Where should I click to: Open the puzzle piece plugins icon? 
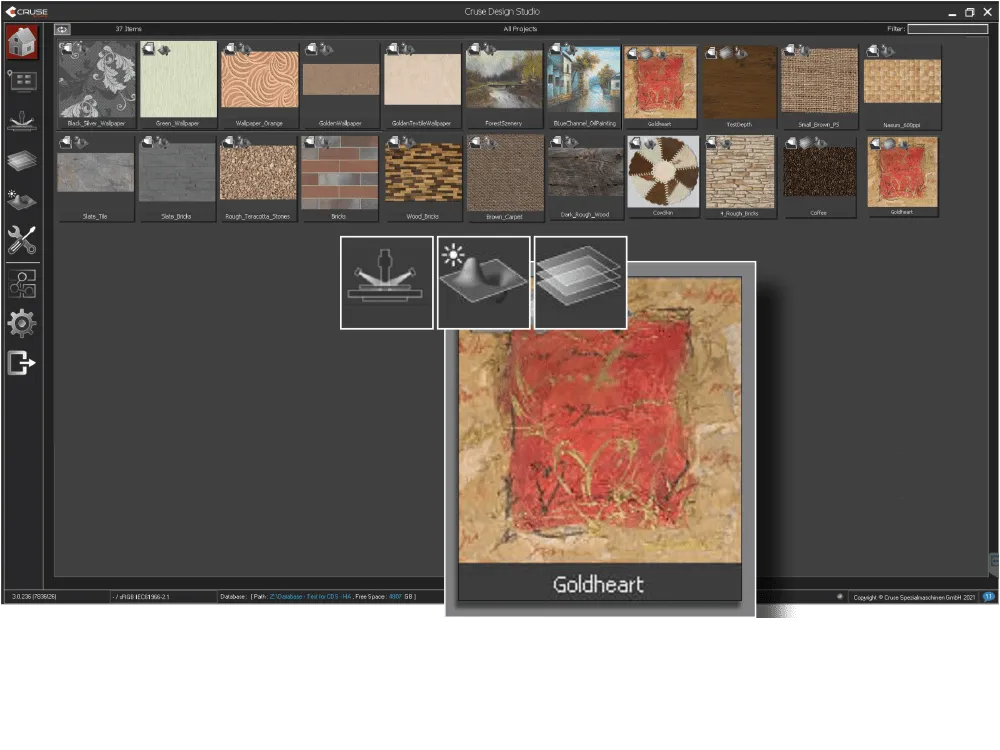point(22,284)
